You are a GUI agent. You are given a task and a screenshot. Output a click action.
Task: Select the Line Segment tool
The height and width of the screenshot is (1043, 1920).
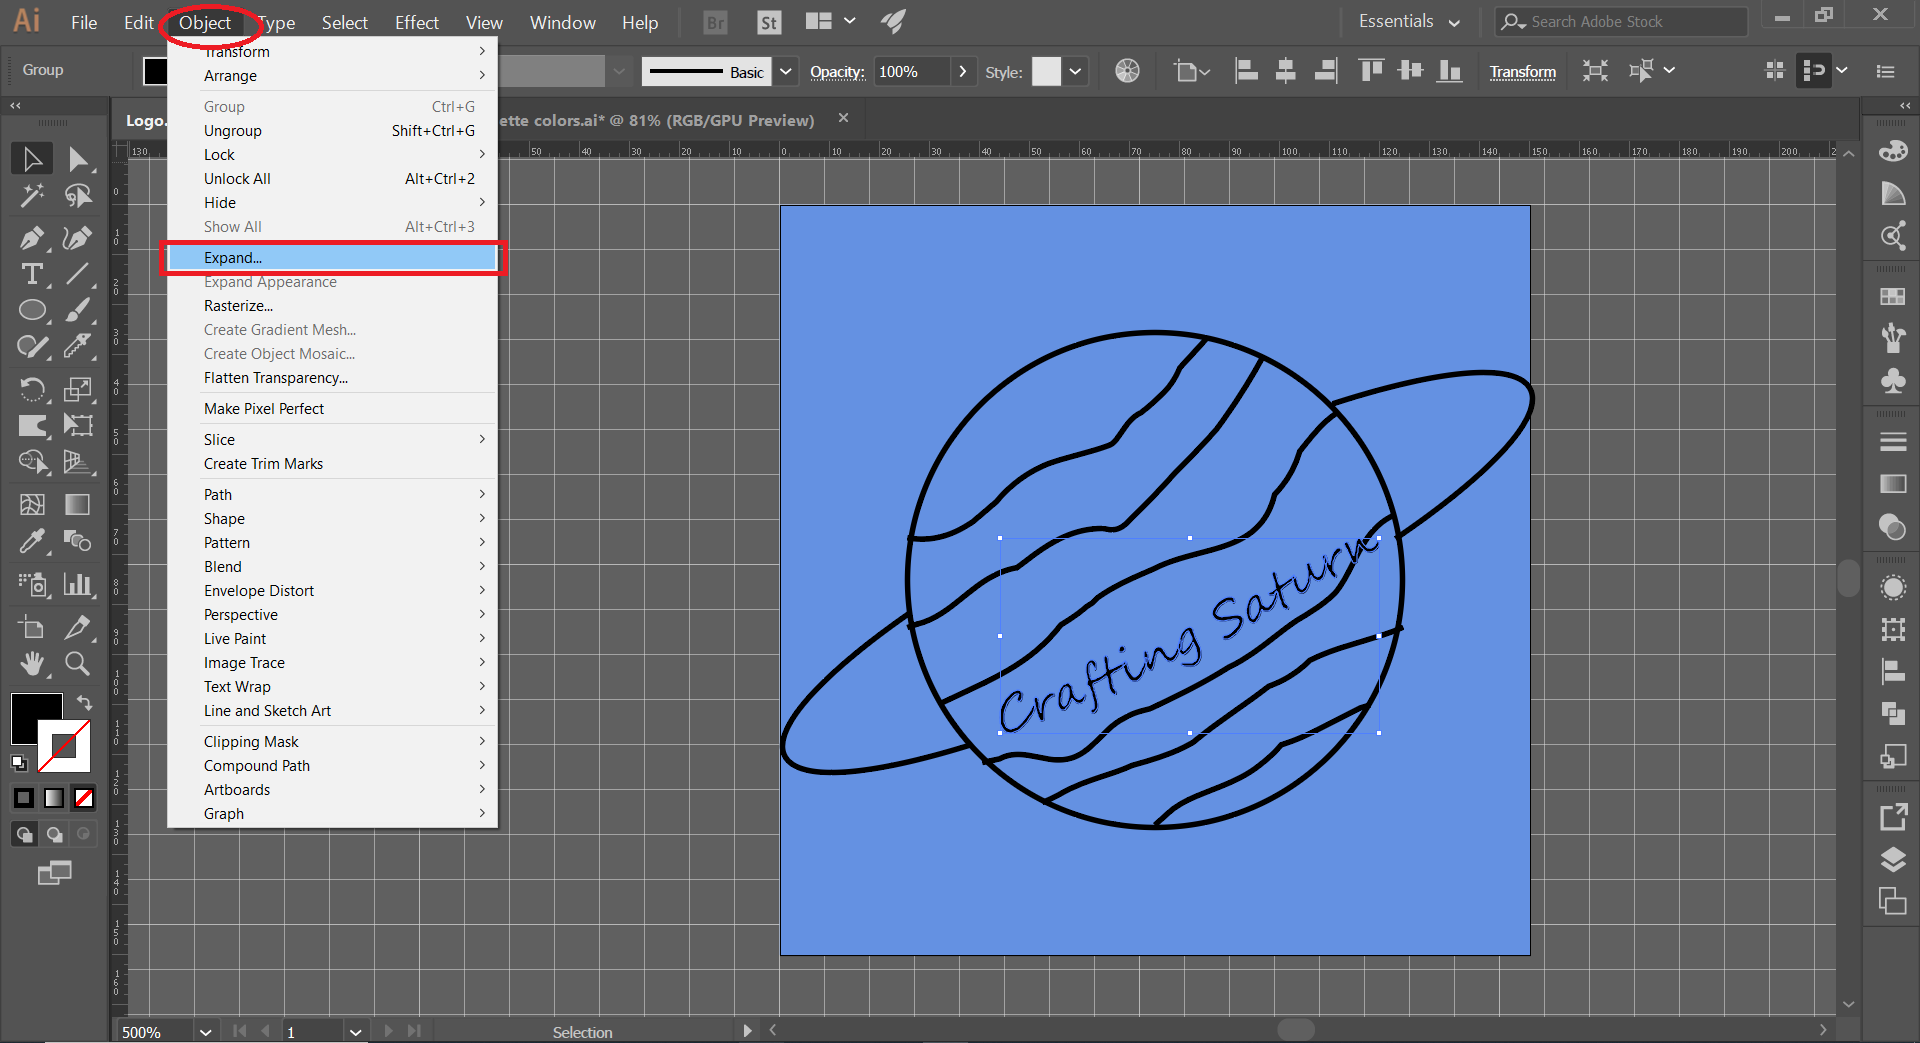coord(78,274)
